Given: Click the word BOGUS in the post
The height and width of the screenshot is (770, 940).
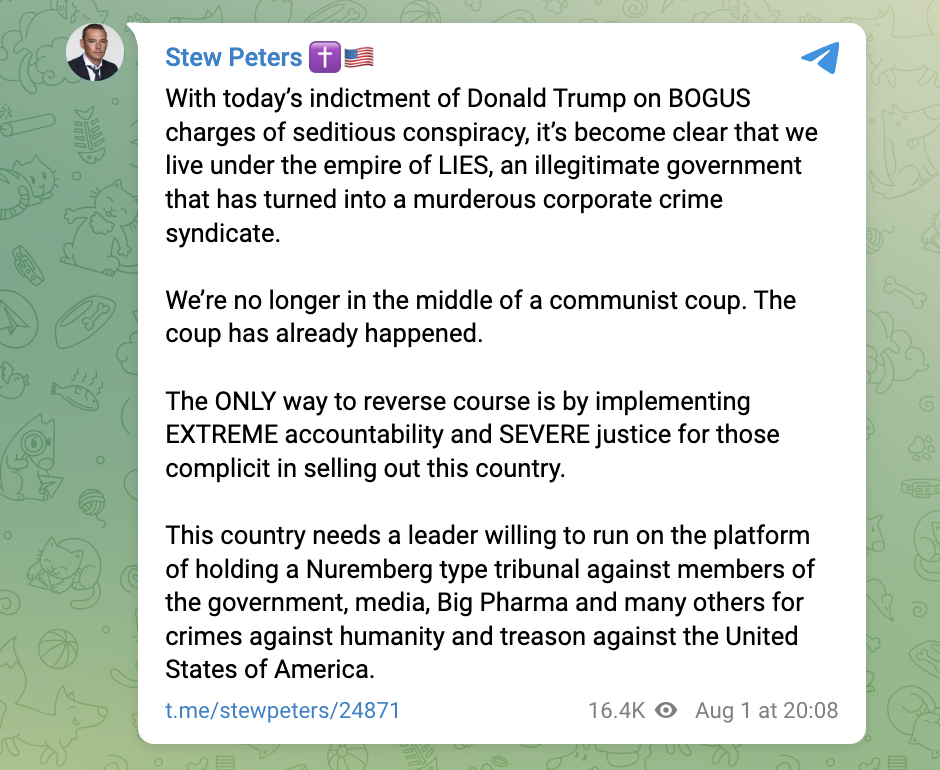Looking at the screenshot, I should 697,100.
